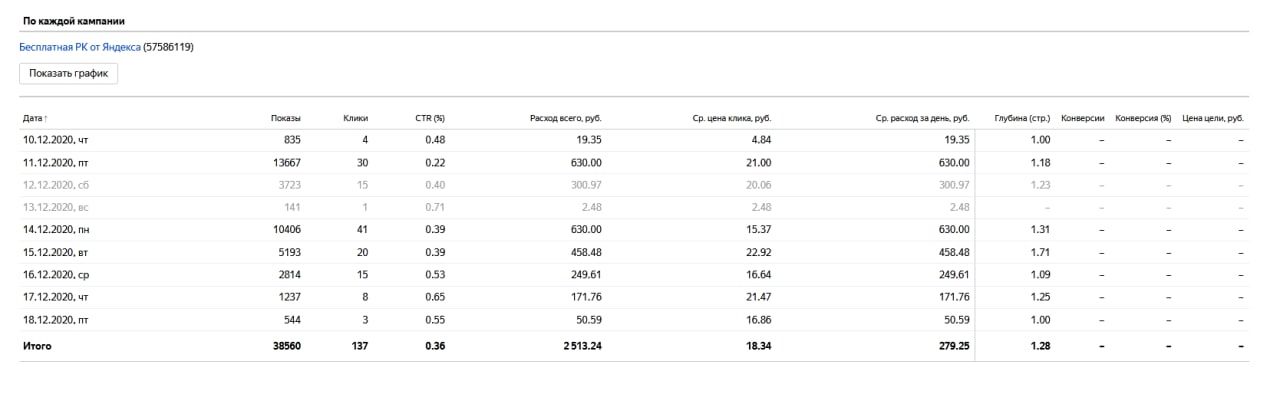
Task: Click the CTR (%) column header
Action: coord(430,118)
